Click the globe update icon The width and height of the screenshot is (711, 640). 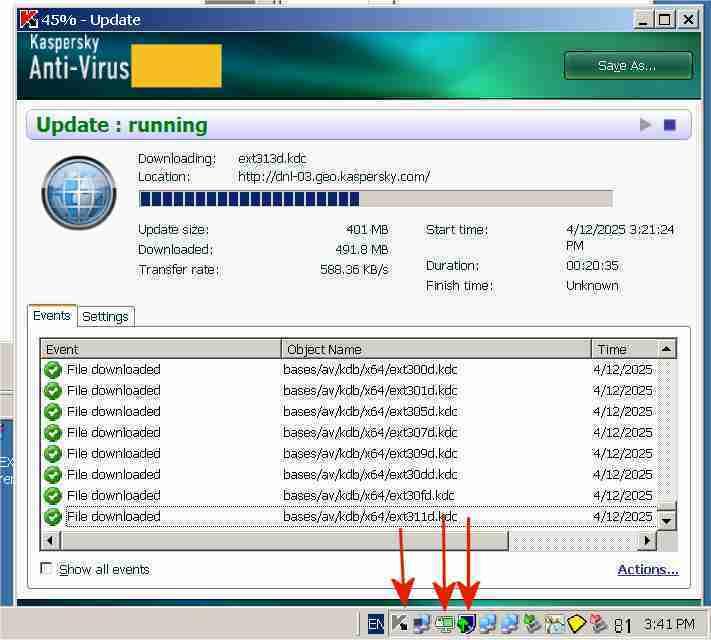click(x=79, y=192)
